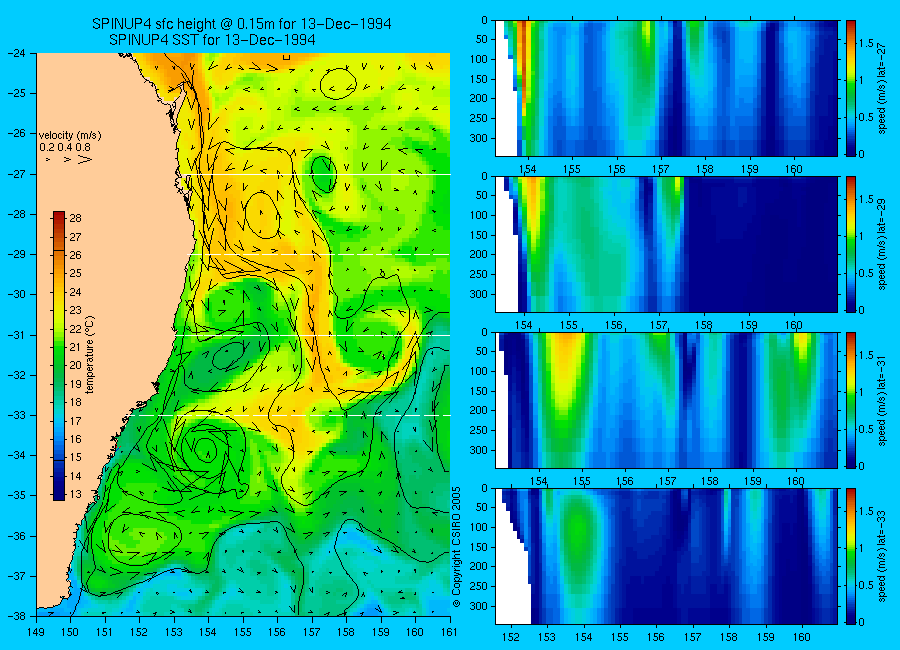
Task: Click the 26 tick on the temperature colorbar
Action: tap(75, 255)
